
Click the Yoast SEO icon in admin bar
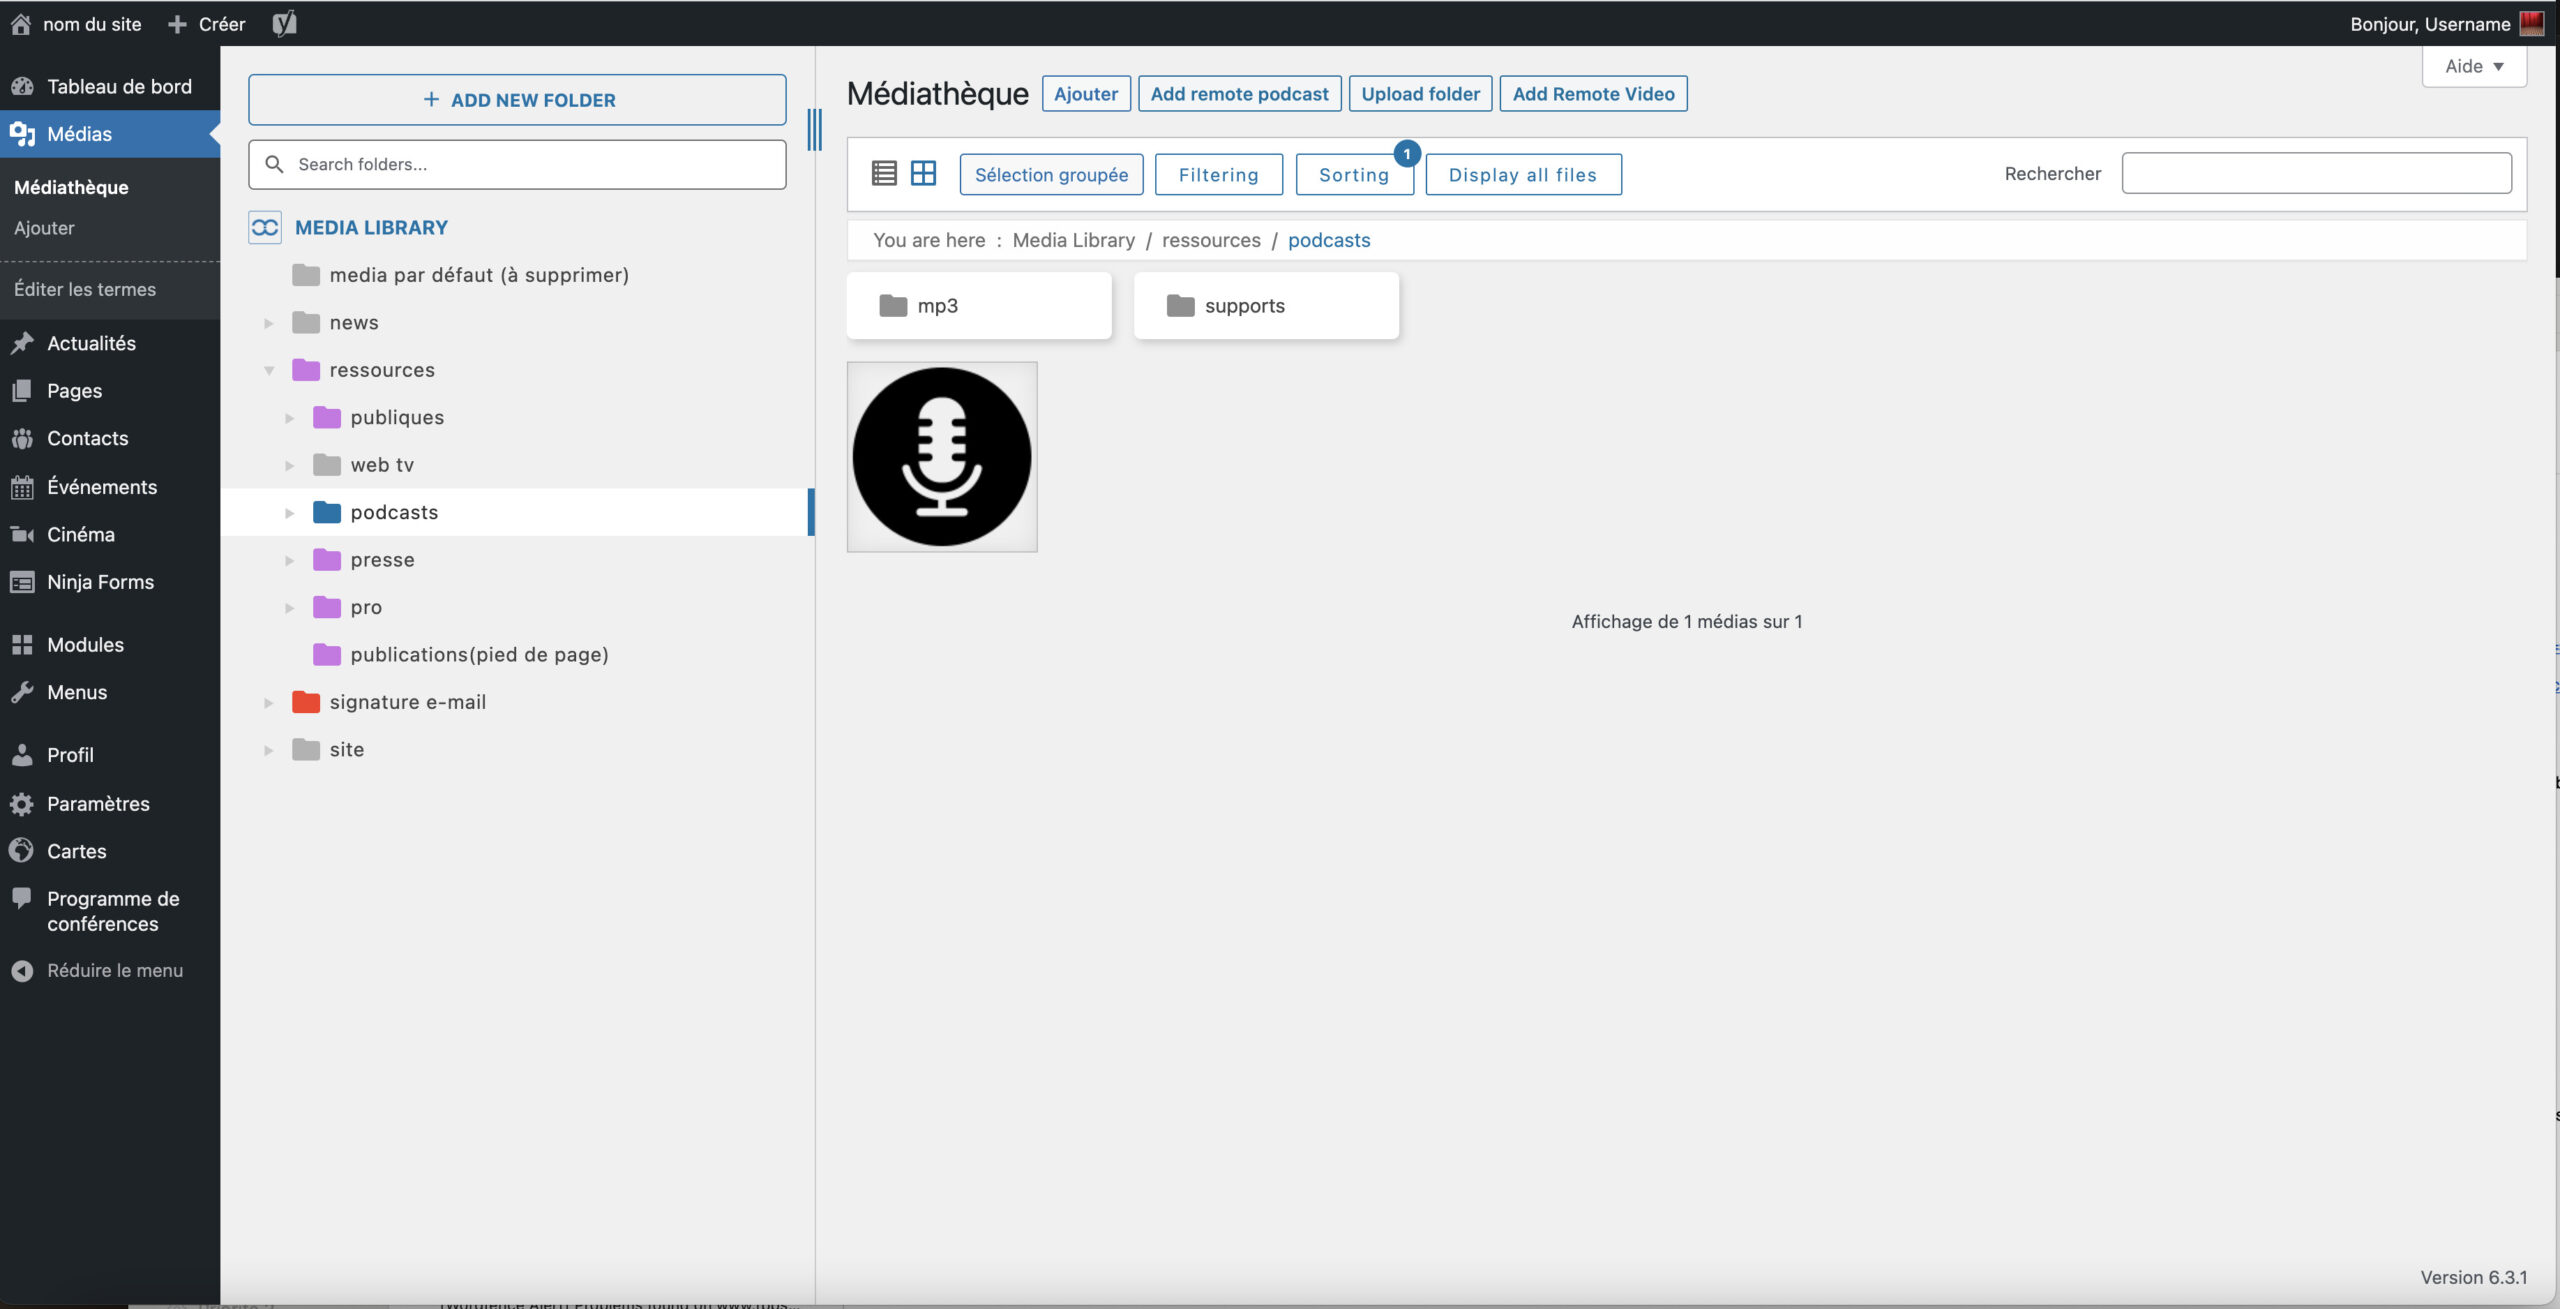284,24
